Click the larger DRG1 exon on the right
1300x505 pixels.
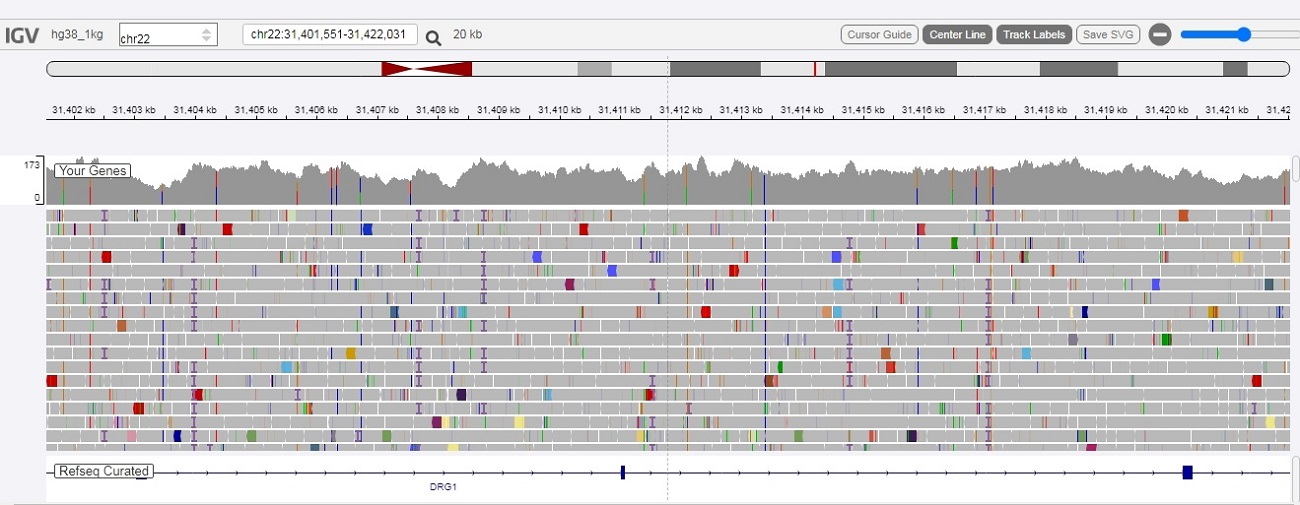pos(1187,472)
